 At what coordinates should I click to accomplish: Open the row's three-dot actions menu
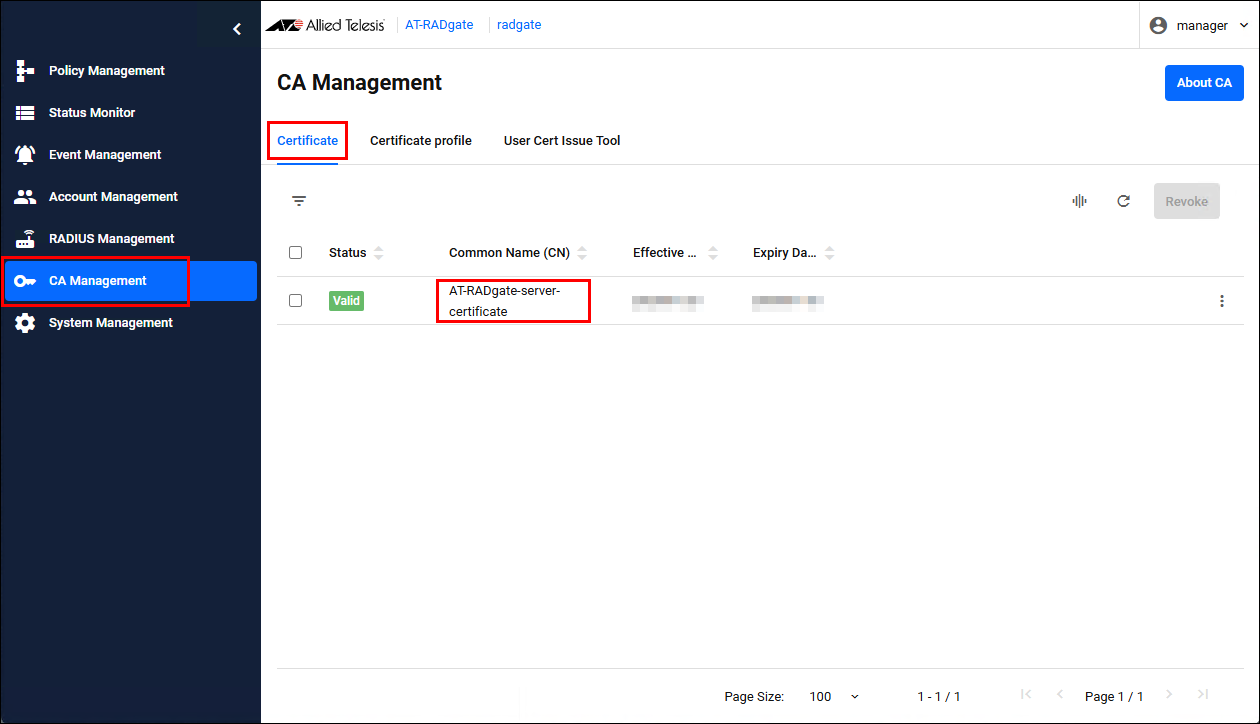[1221, 301]
